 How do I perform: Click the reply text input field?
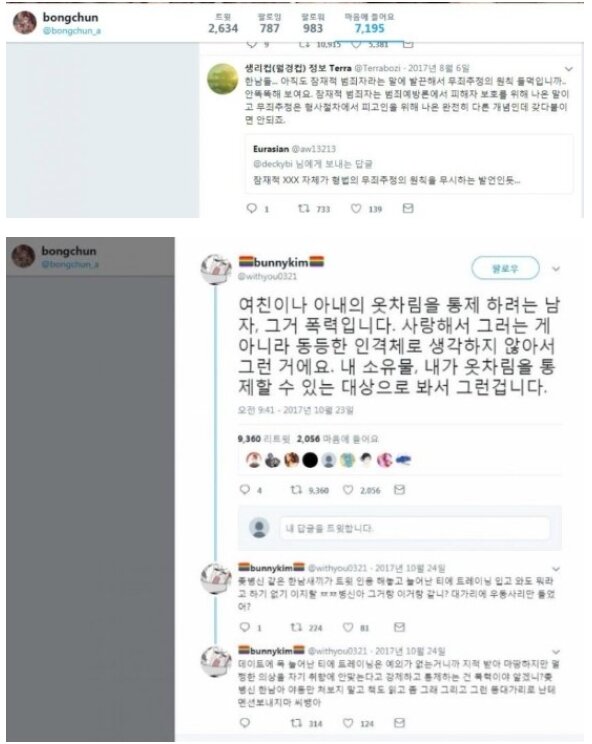pos(415,528)
